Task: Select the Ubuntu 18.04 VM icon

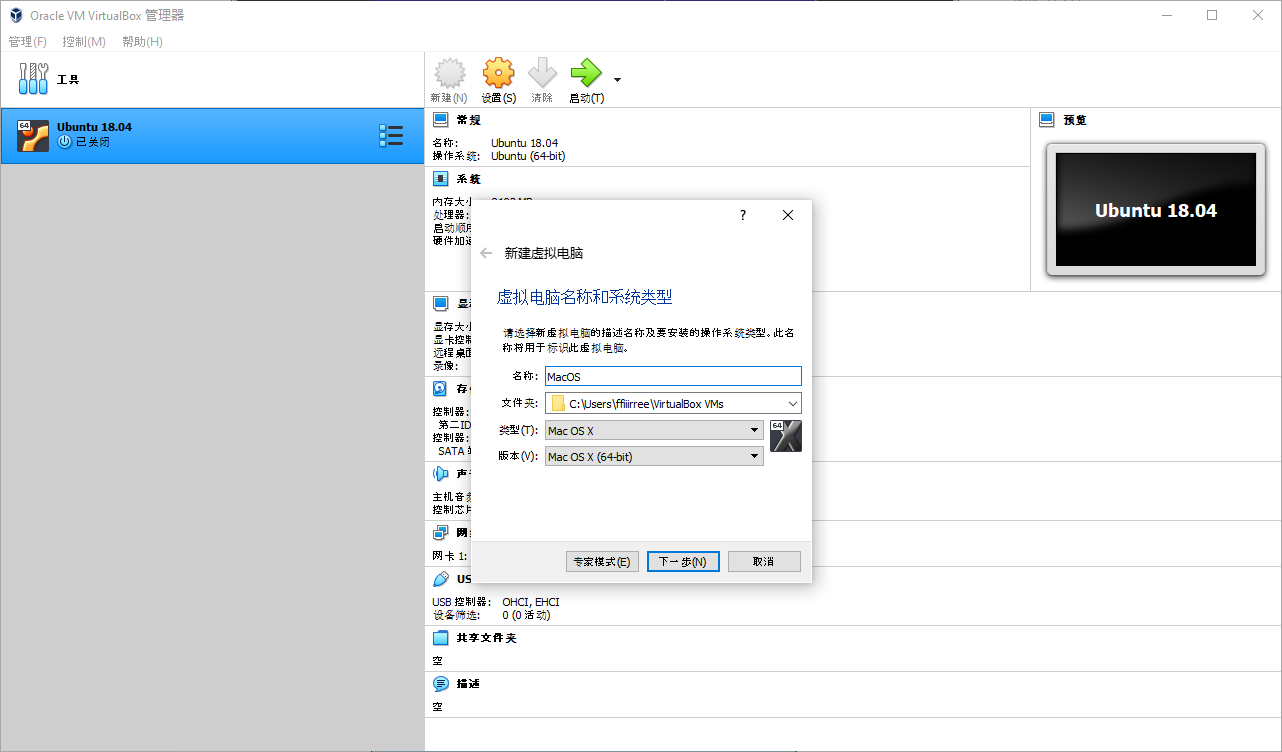Action: (33, 136)
